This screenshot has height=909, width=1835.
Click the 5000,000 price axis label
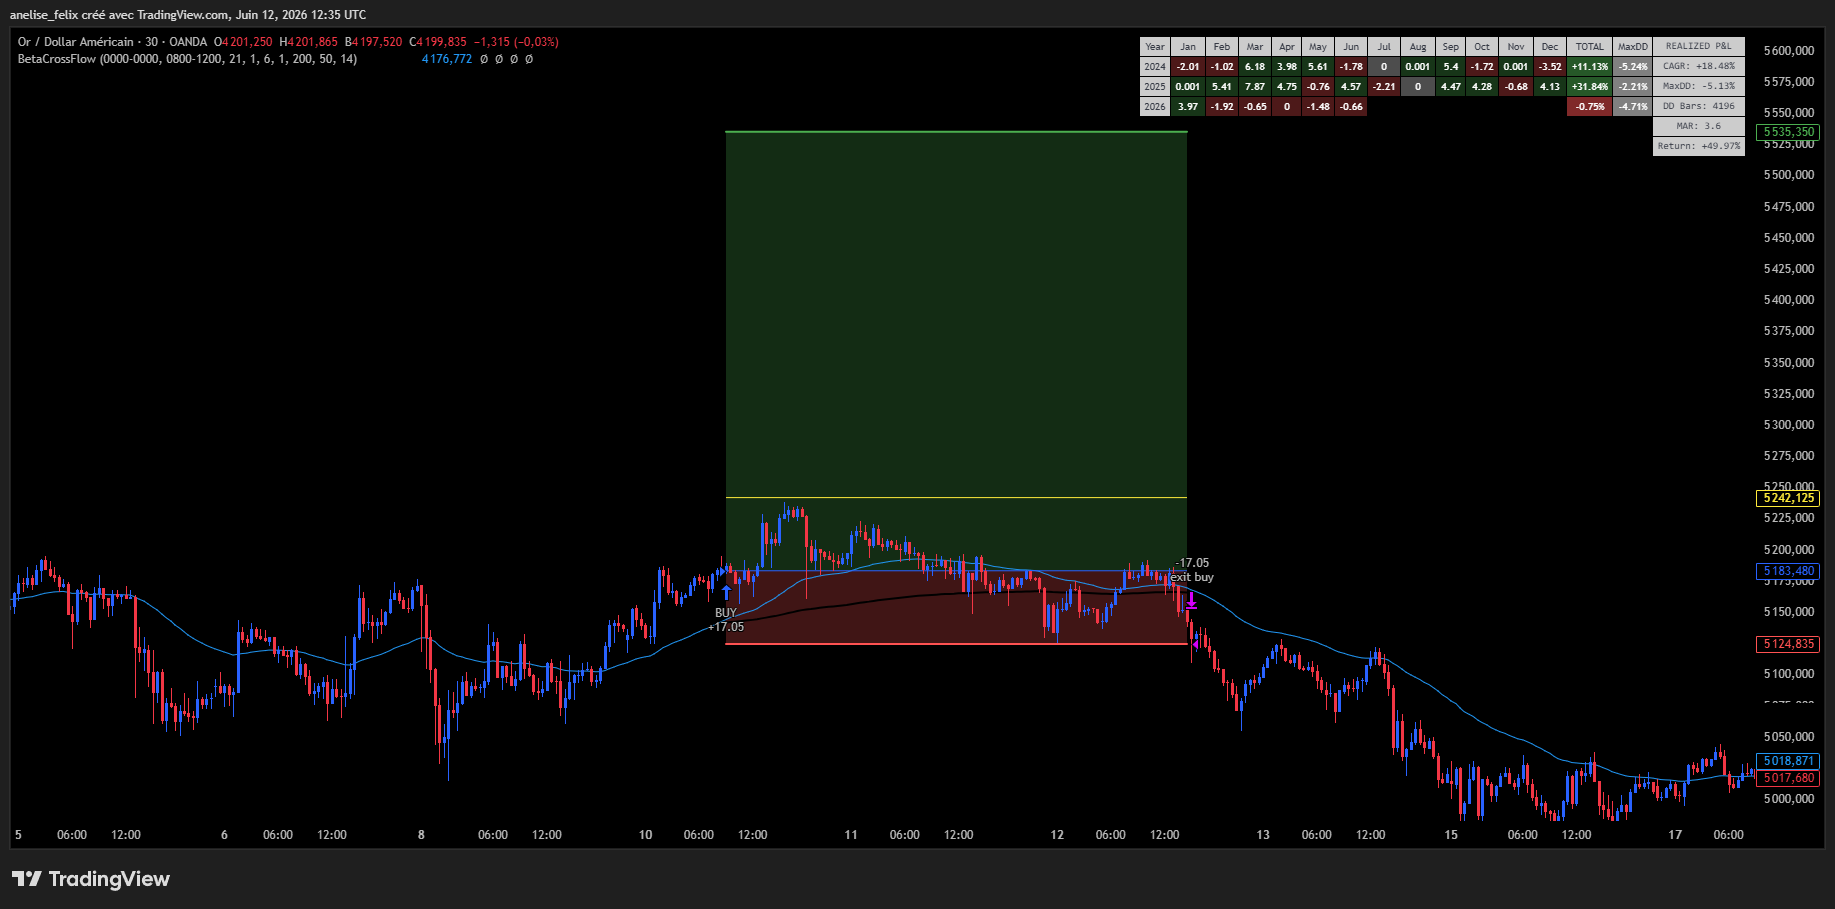click(1789, 799)
